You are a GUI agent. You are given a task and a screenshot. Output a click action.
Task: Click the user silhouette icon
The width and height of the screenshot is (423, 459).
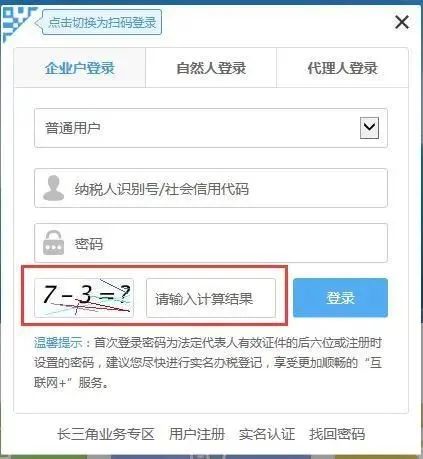tap(54, 188)
